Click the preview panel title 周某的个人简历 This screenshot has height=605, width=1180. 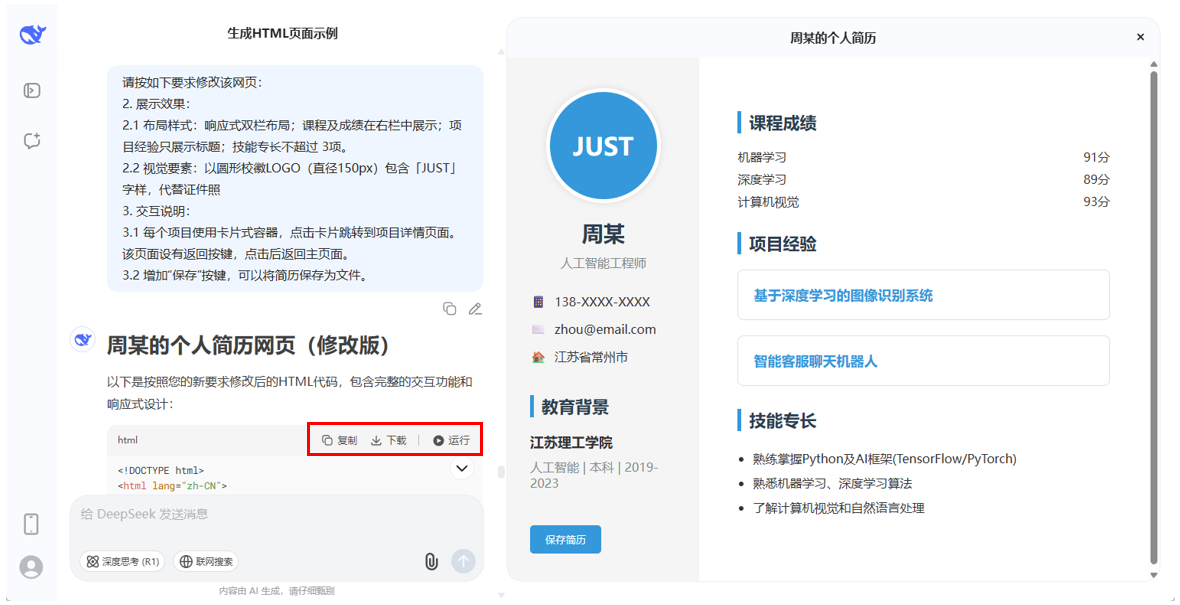tap(832, 38)
